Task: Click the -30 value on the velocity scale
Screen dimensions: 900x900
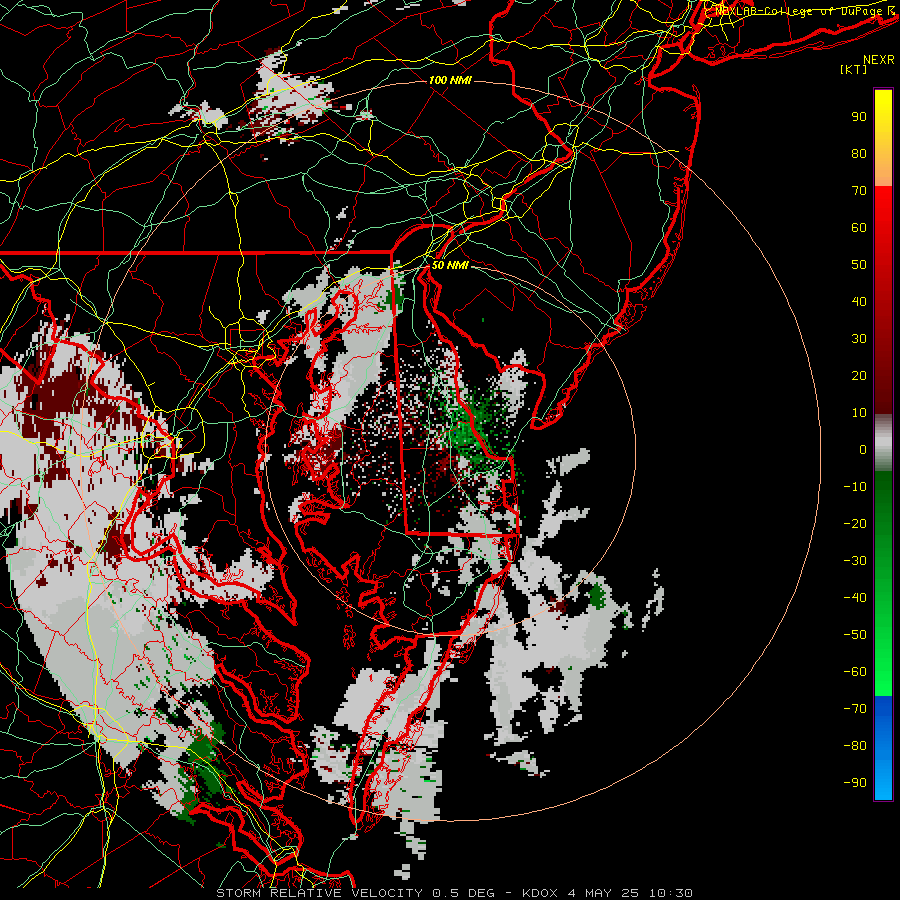Action: pos(855,561)
